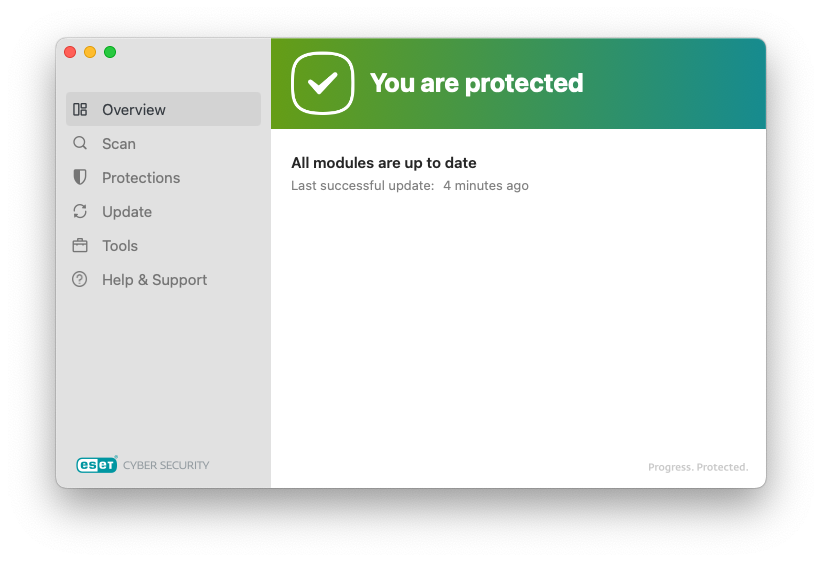Click the "Last successful update" line

coord(410,186)
